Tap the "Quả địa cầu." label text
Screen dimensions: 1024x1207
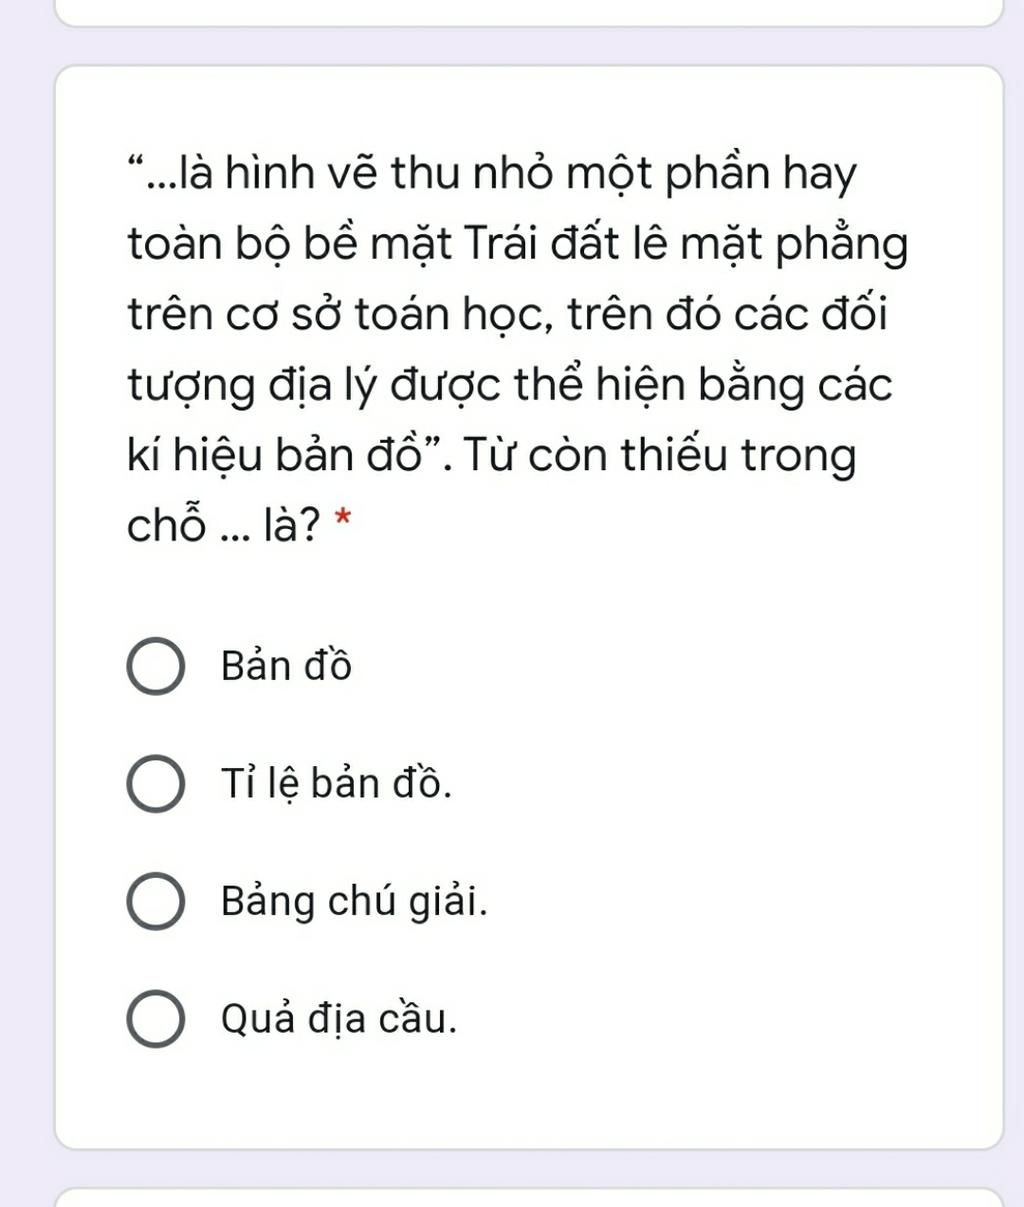(x=339, y=1018)
